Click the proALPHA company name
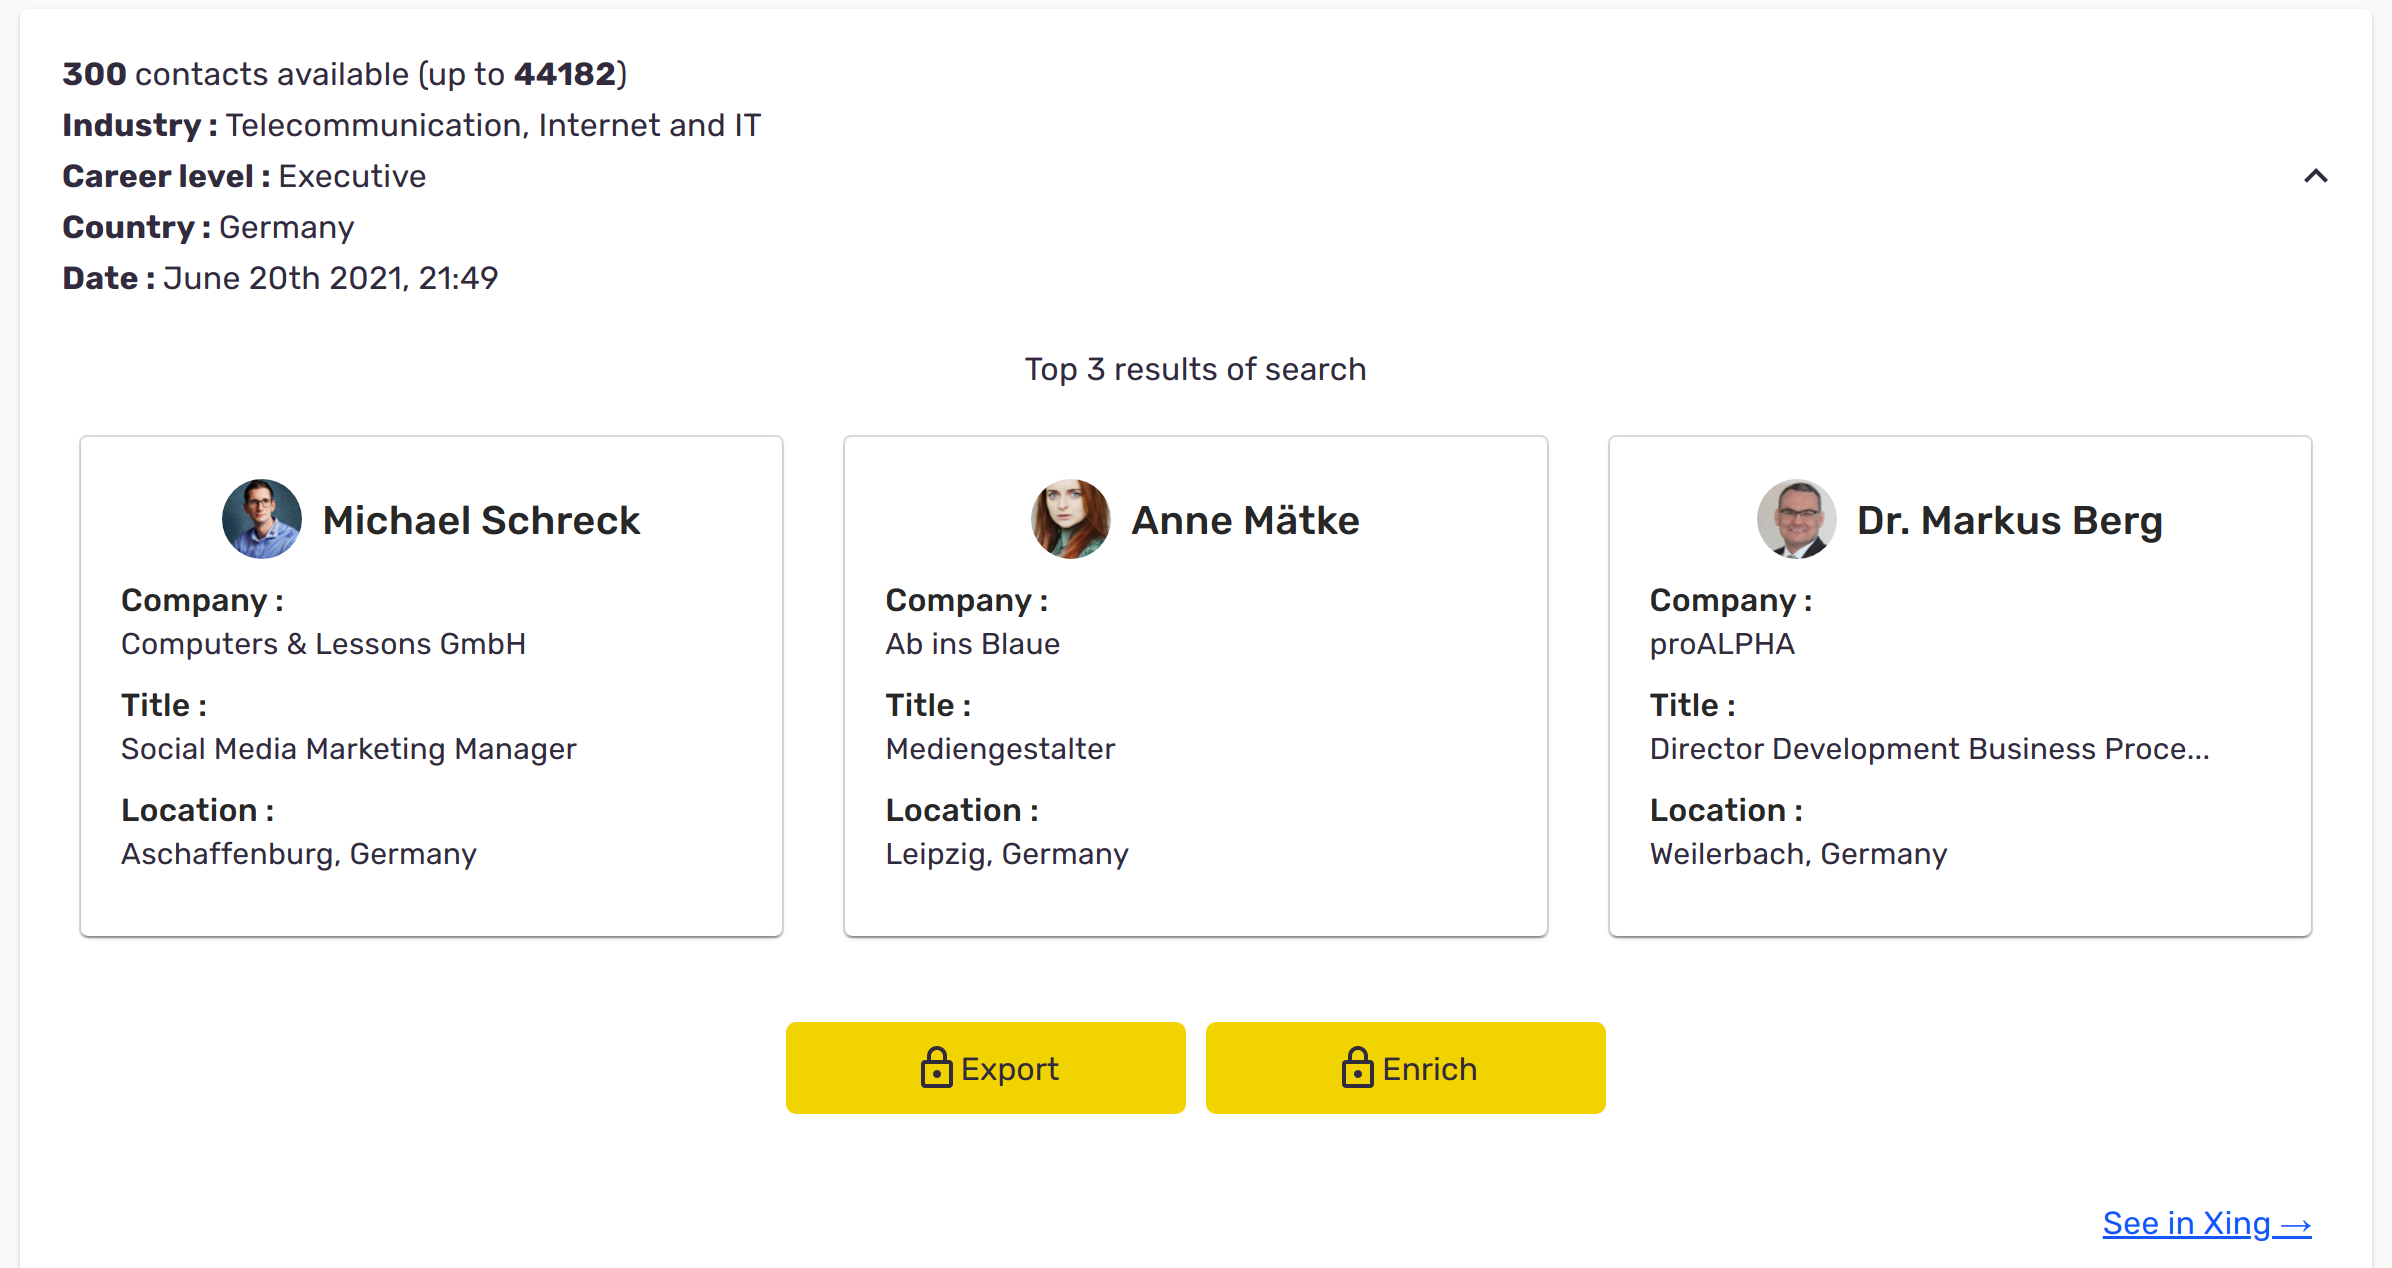Viewport: 2392px width, 1268px height. click(x=1722, y=644)
